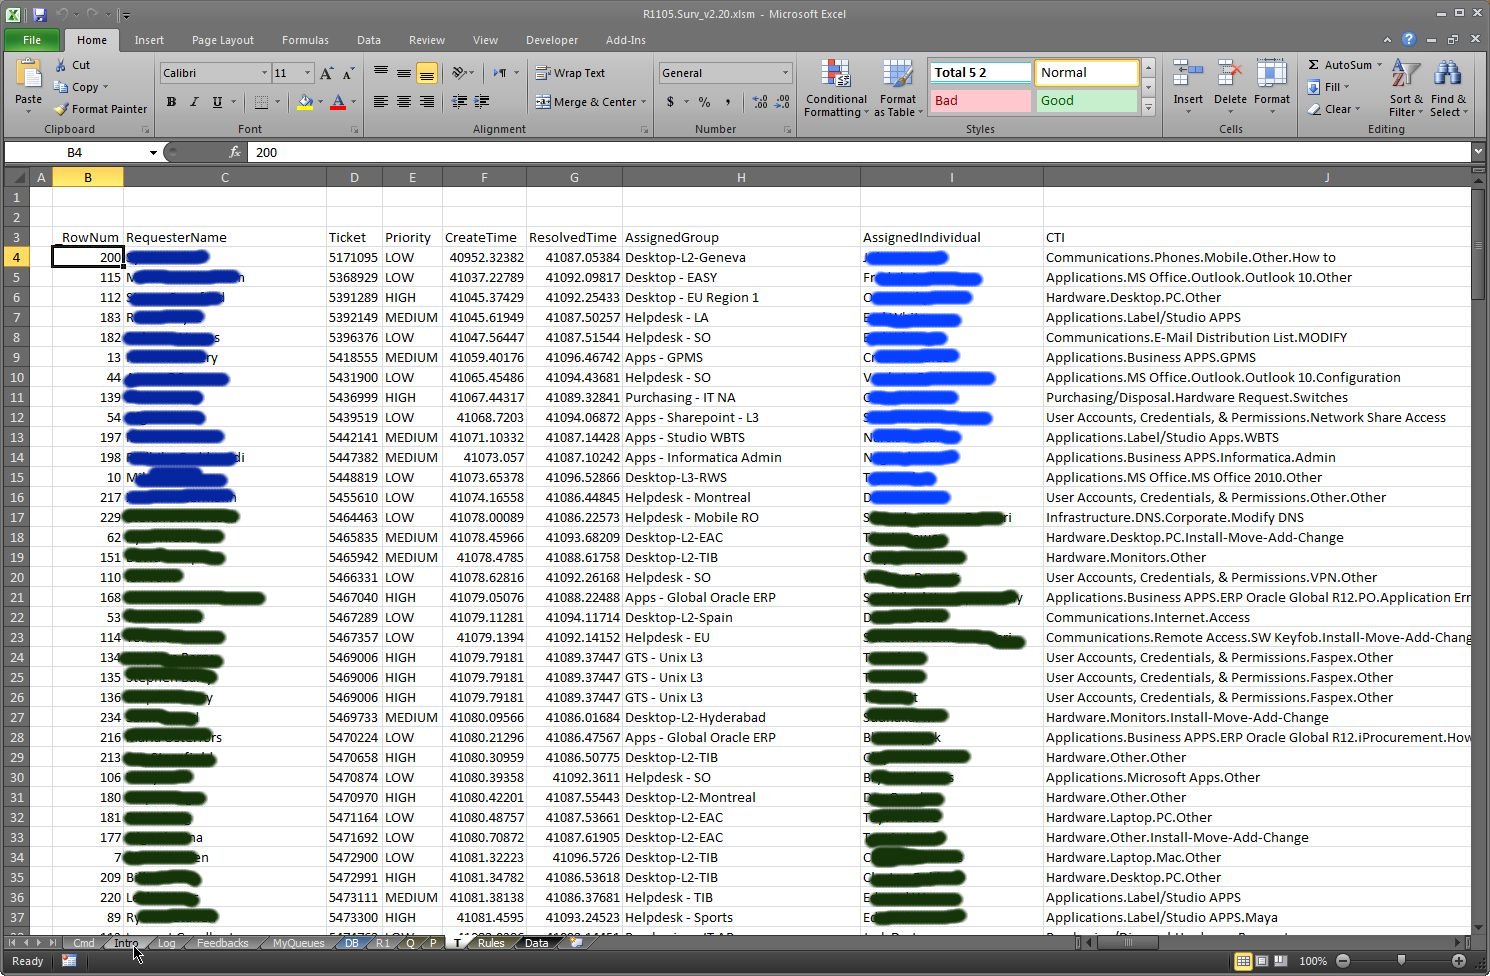Decrease the cell indent
Viewport: 1490px width, 976px height.
459,102
